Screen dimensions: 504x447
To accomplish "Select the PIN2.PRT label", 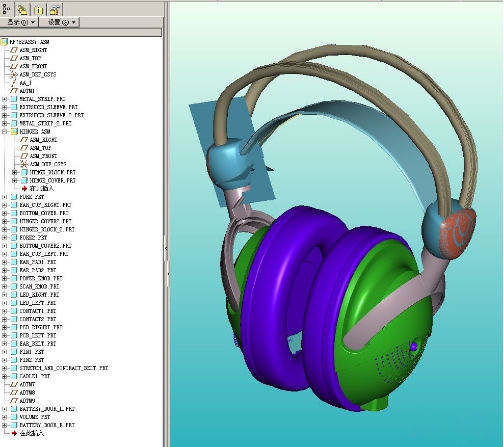I will pyautogui.click(x=32, y=360).
